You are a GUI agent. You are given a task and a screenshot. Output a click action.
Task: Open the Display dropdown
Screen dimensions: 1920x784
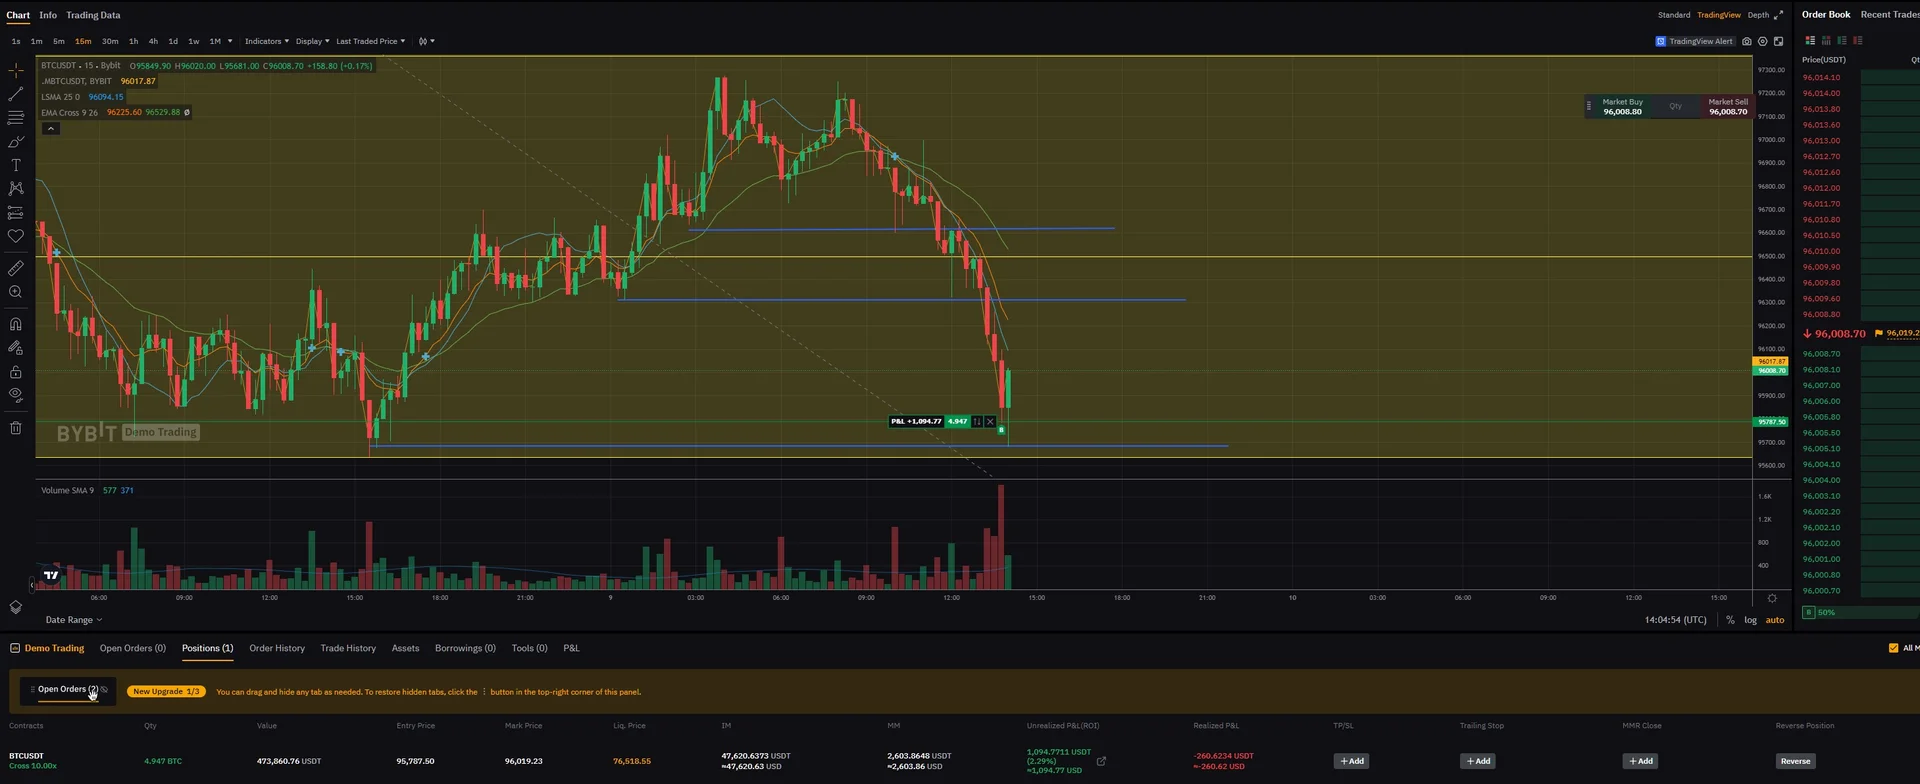(x=312, y=41)
